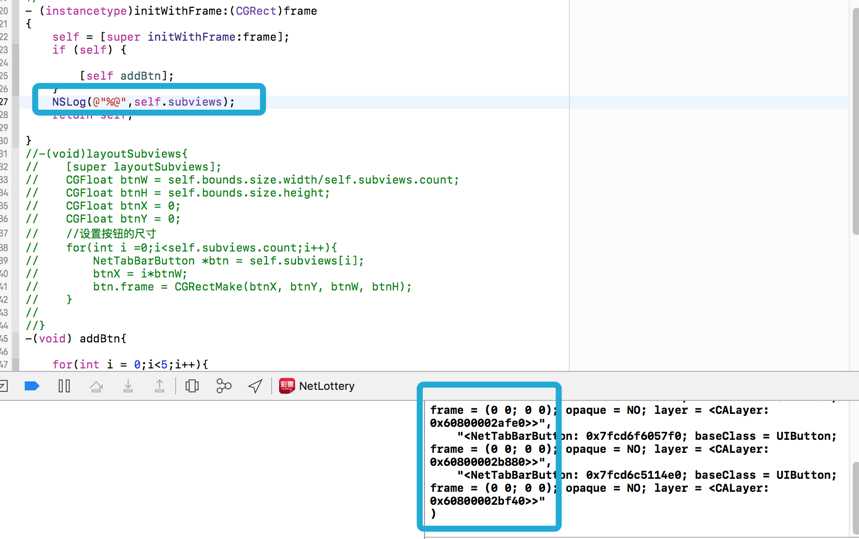Click the -(void) addBtn{ method line

(x=76, y=339)
